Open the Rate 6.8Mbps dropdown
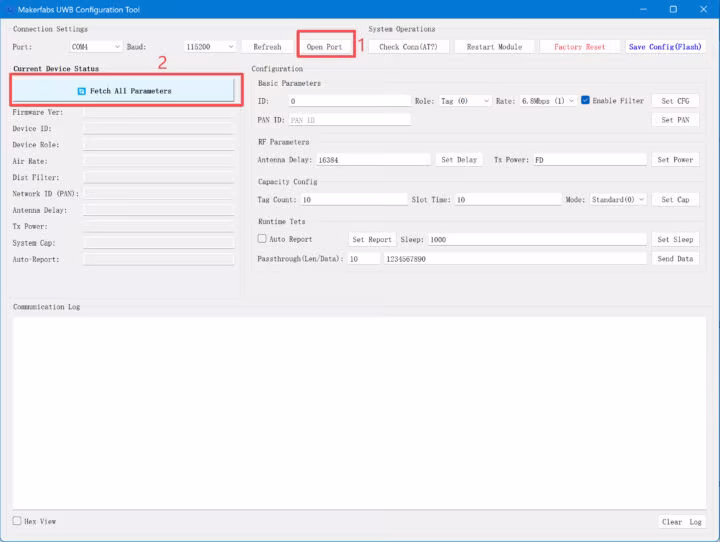720x542 pixels. coord(548,101)
